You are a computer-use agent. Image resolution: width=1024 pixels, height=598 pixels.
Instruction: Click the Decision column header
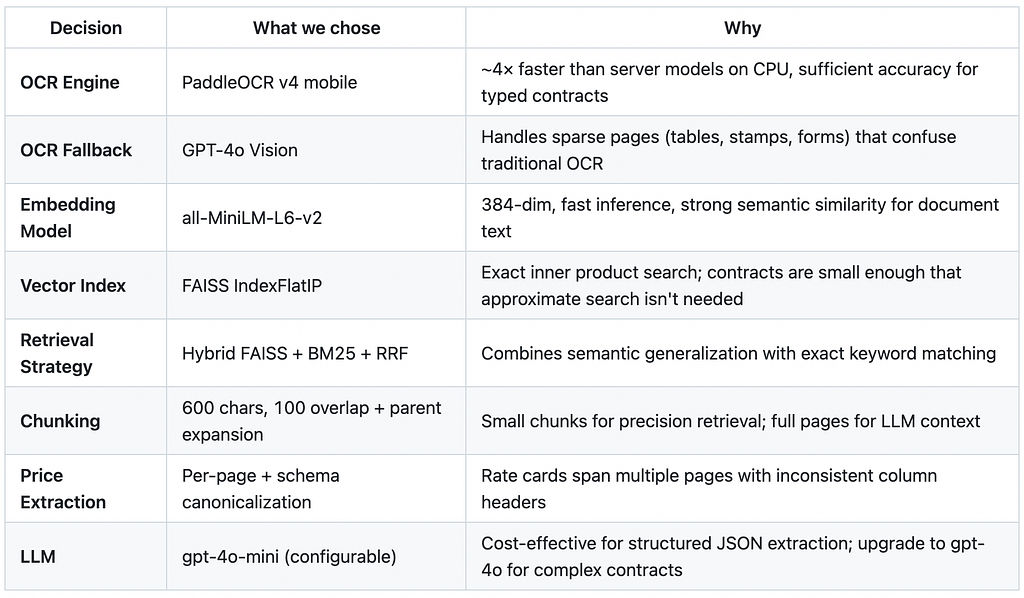tap(86, 28)
